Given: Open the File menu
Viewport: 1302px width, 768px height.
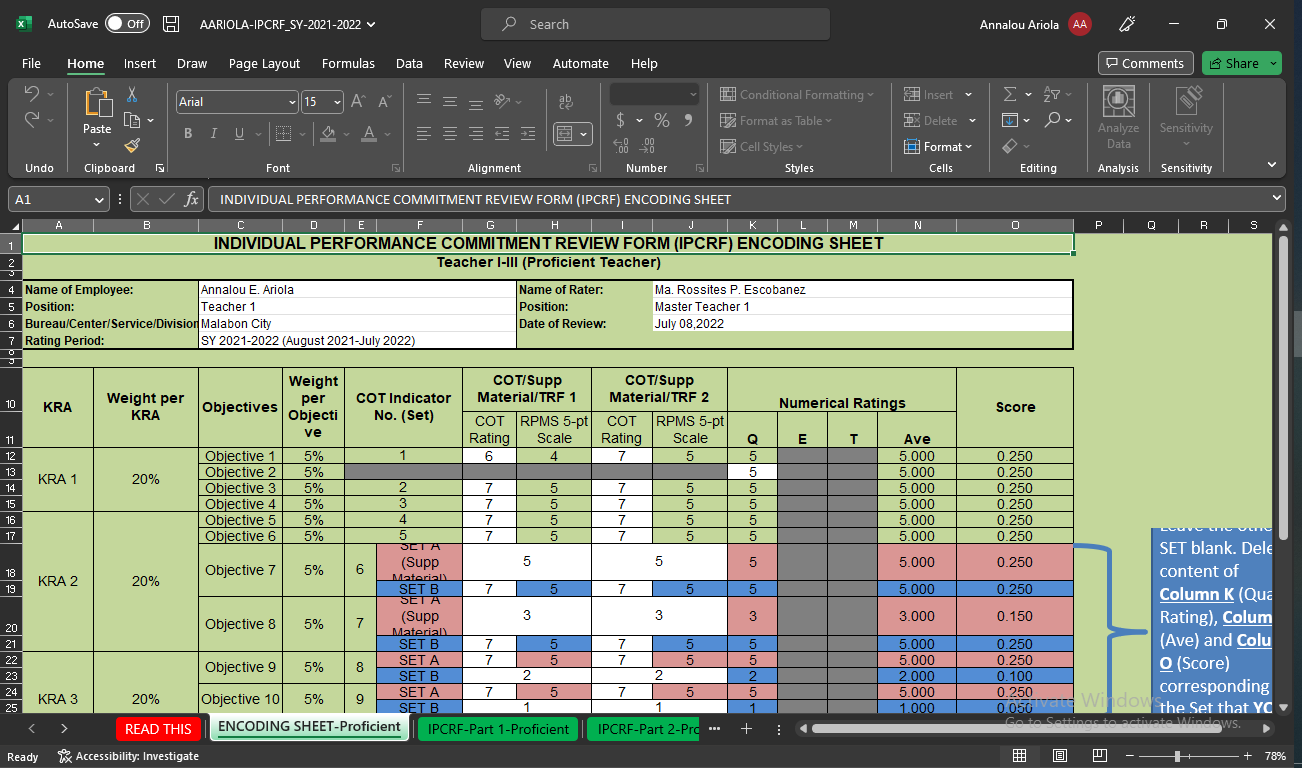Looking at the screenshot, I should 31,63.
